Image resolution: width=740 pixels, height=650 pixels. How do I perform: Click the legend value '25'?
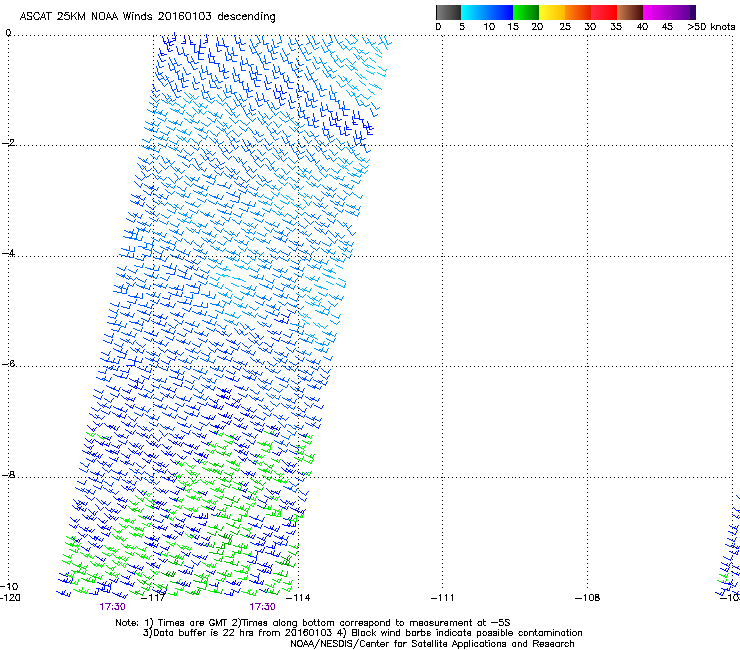pos(565,27)
